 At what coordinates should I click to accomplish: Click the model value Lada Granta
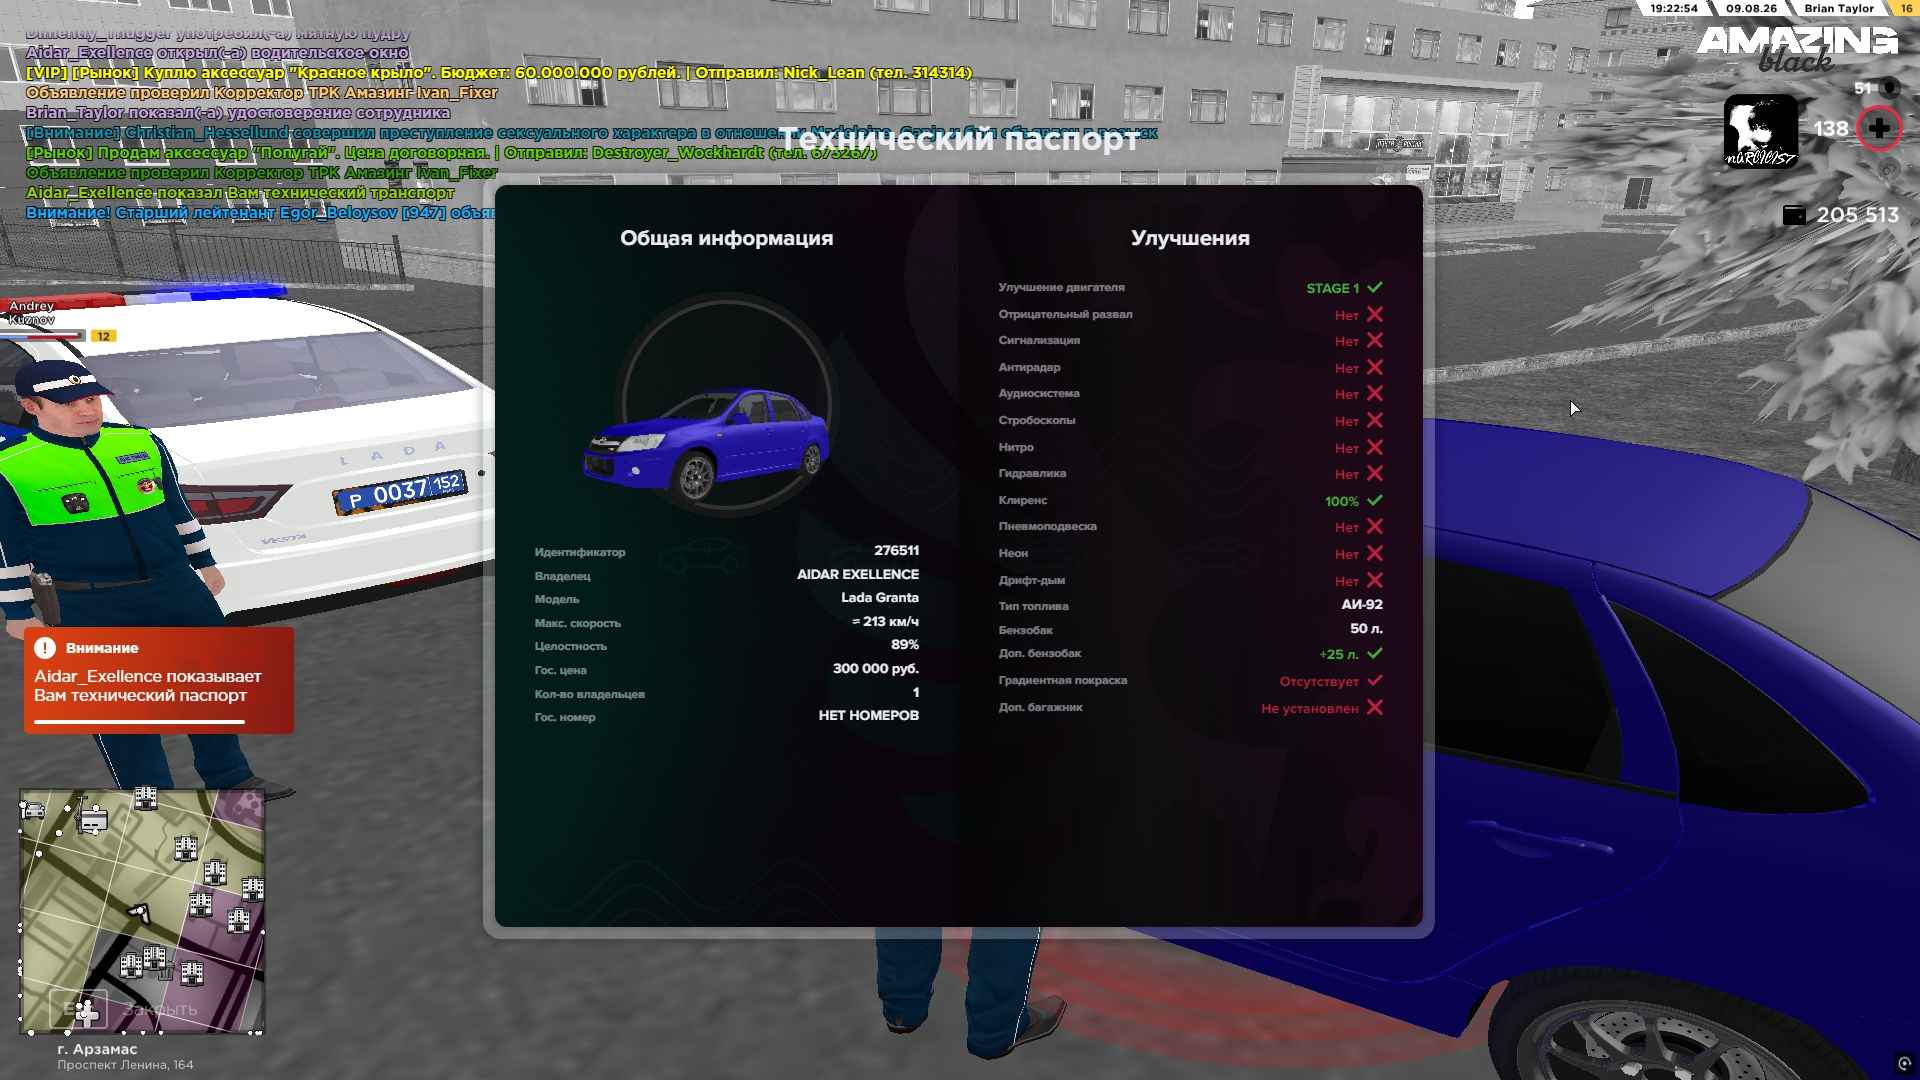tap(880, 598)
